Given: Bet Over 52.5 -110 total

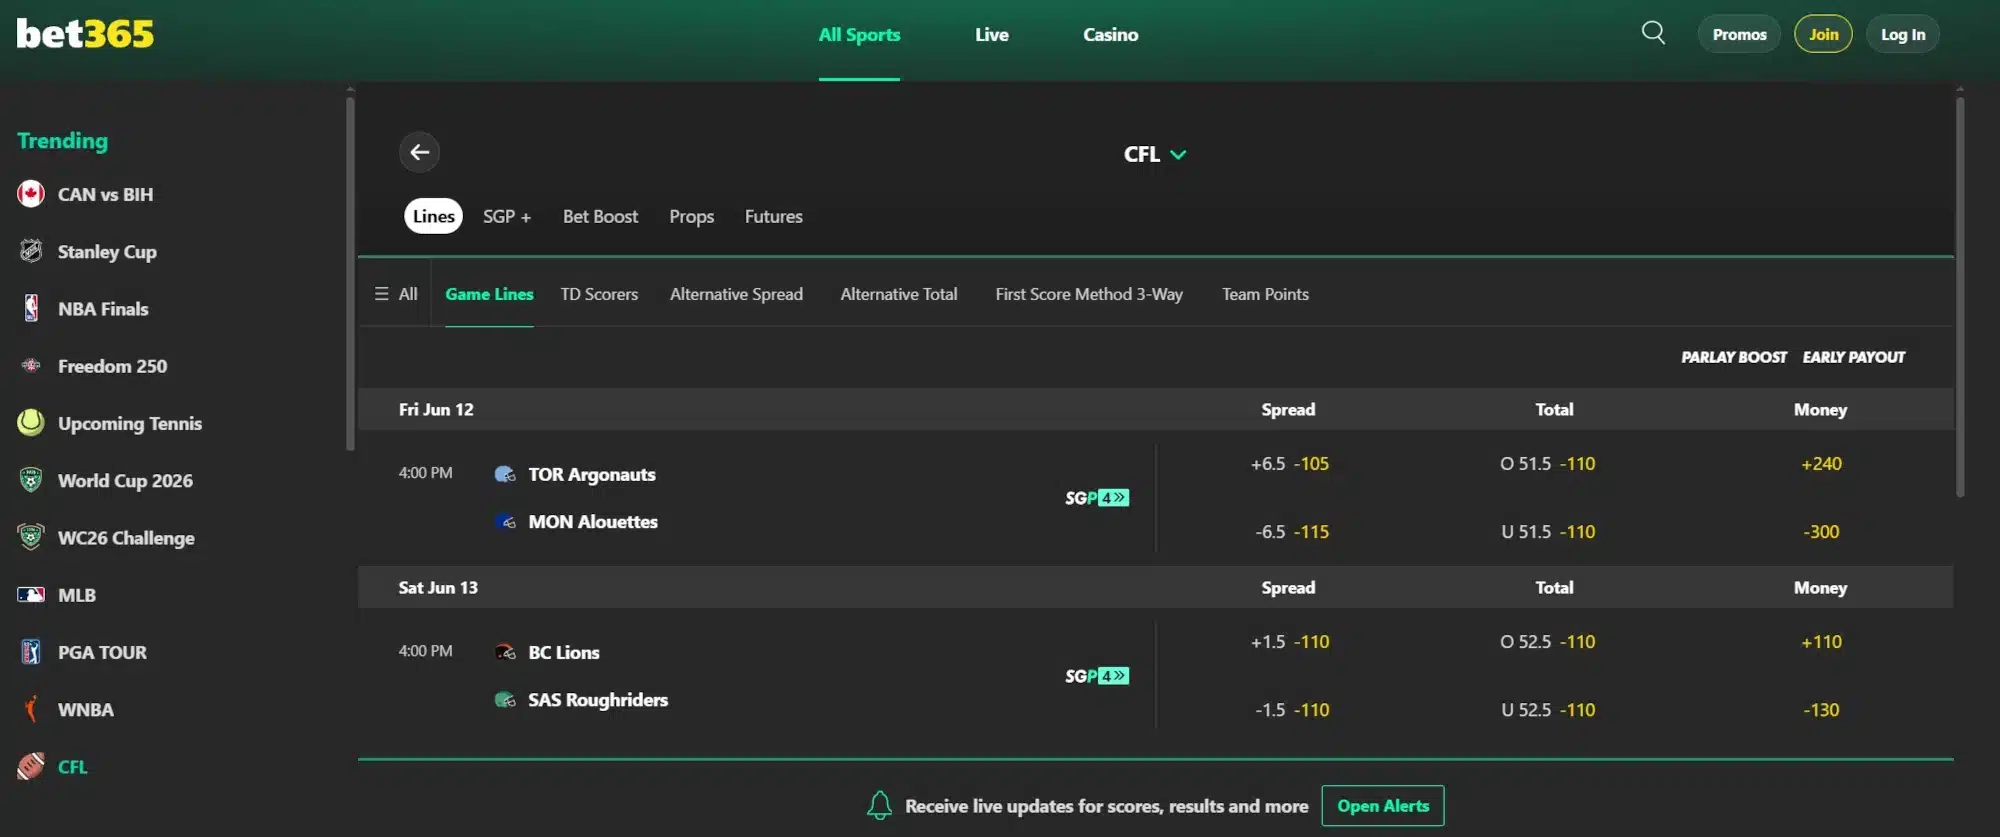Looking at the screenshot, I should pyautogui.click(x=1547, y=642).
